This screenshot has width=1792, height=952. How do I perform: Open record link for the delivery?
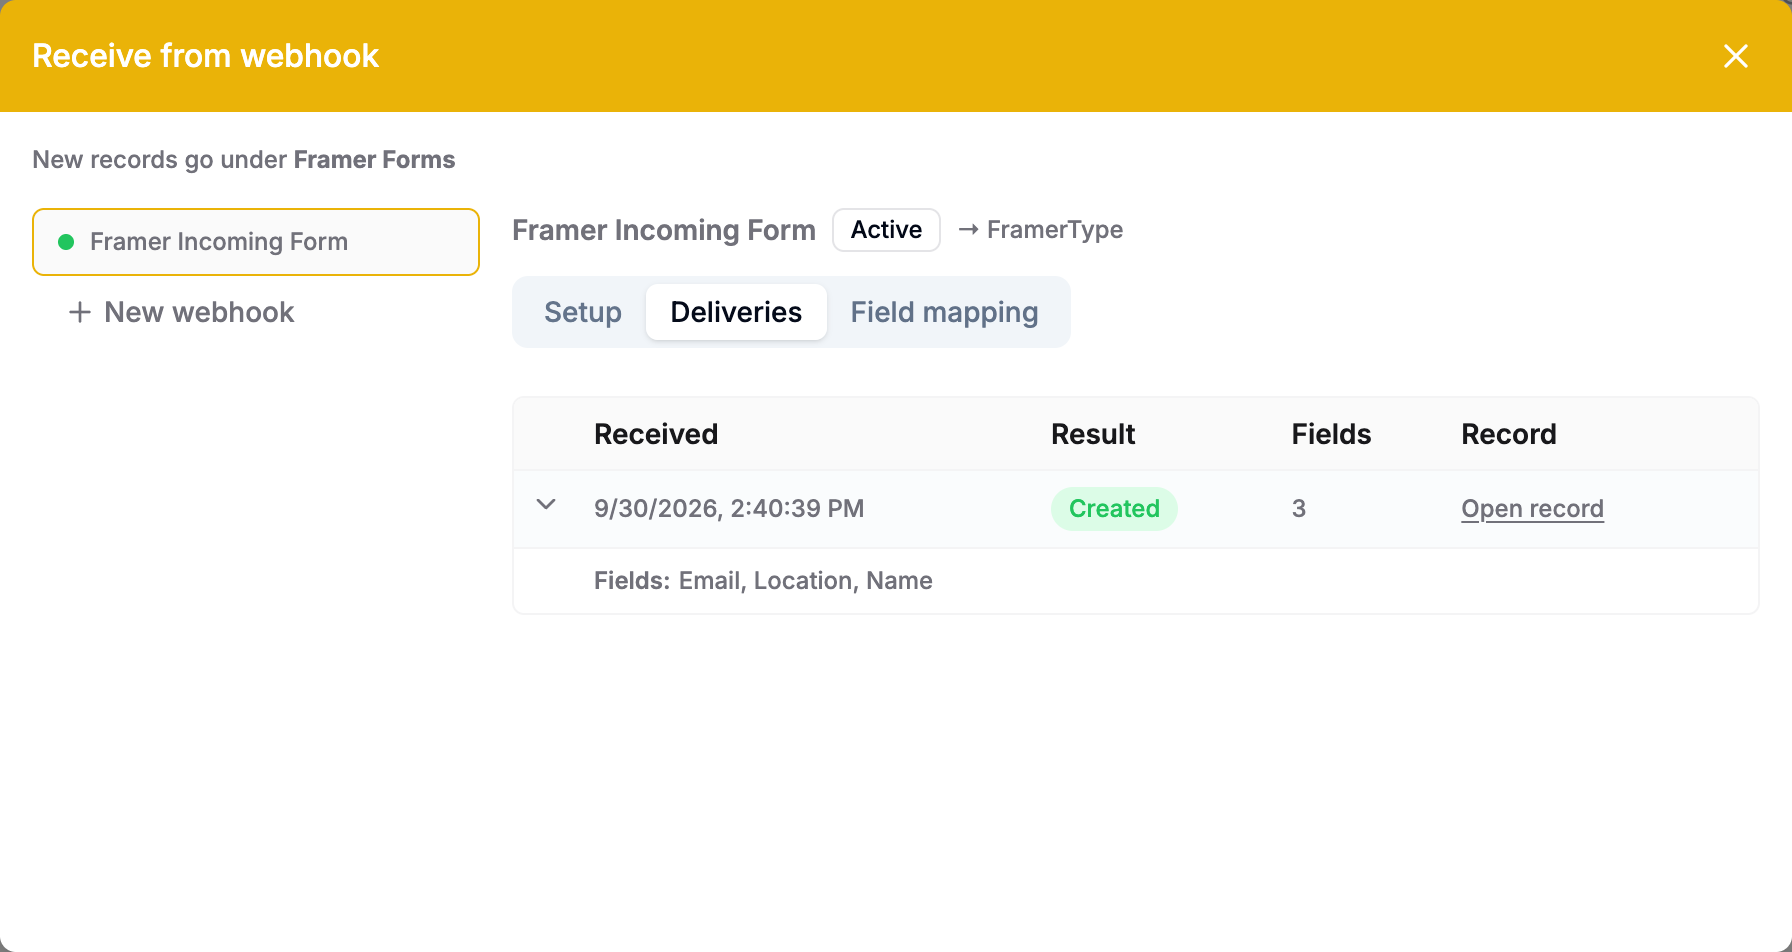(x=1532, y=509)
